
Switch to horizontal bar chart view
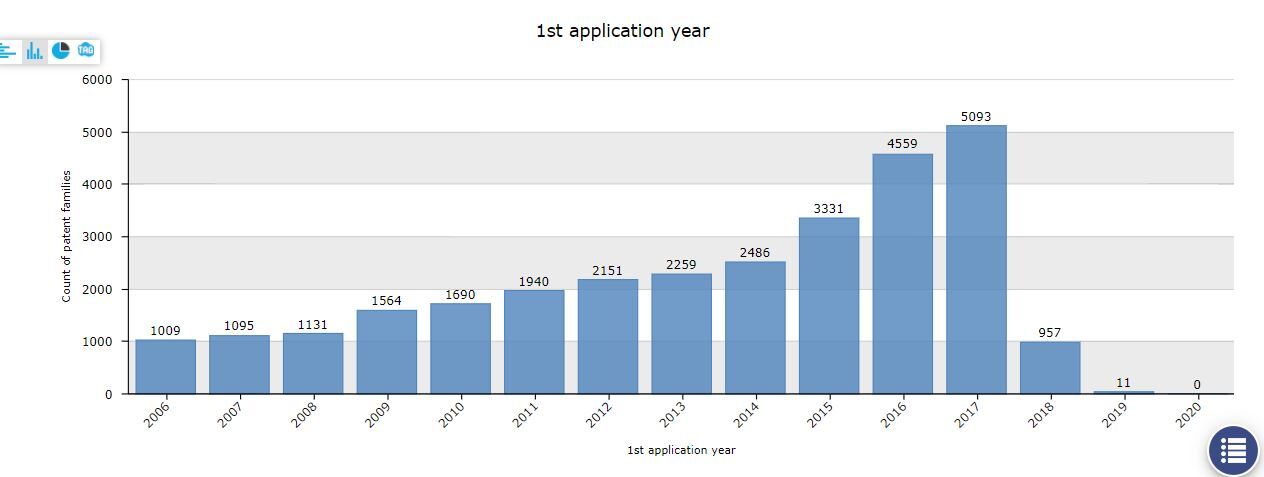tap(9, 51)
